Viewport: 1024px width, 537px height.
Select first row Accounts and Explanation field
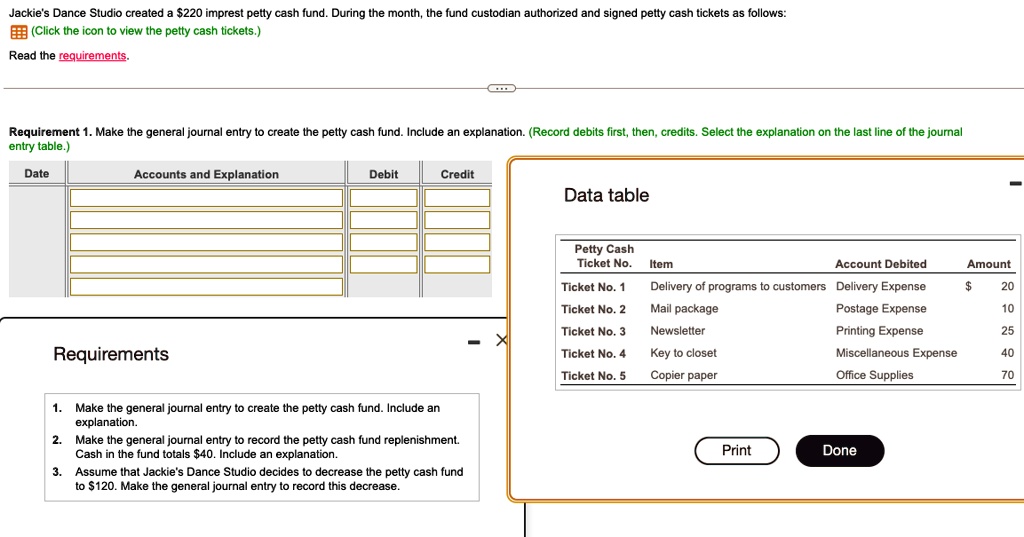206,197
